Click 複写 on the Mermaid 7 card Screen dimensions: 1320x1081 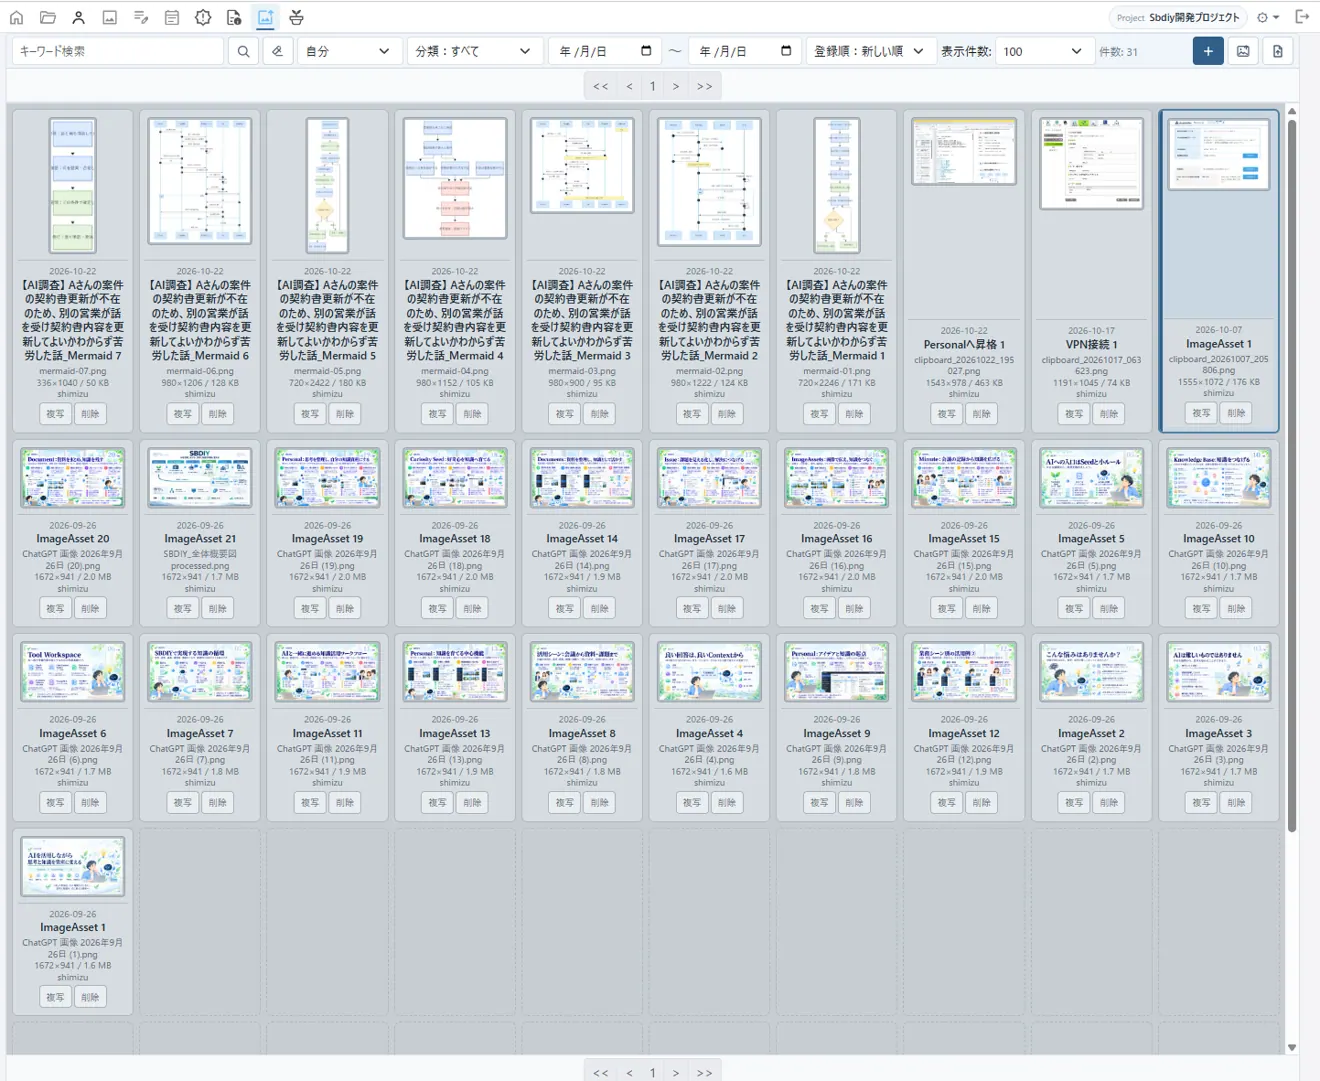click(x=55, y=414)
